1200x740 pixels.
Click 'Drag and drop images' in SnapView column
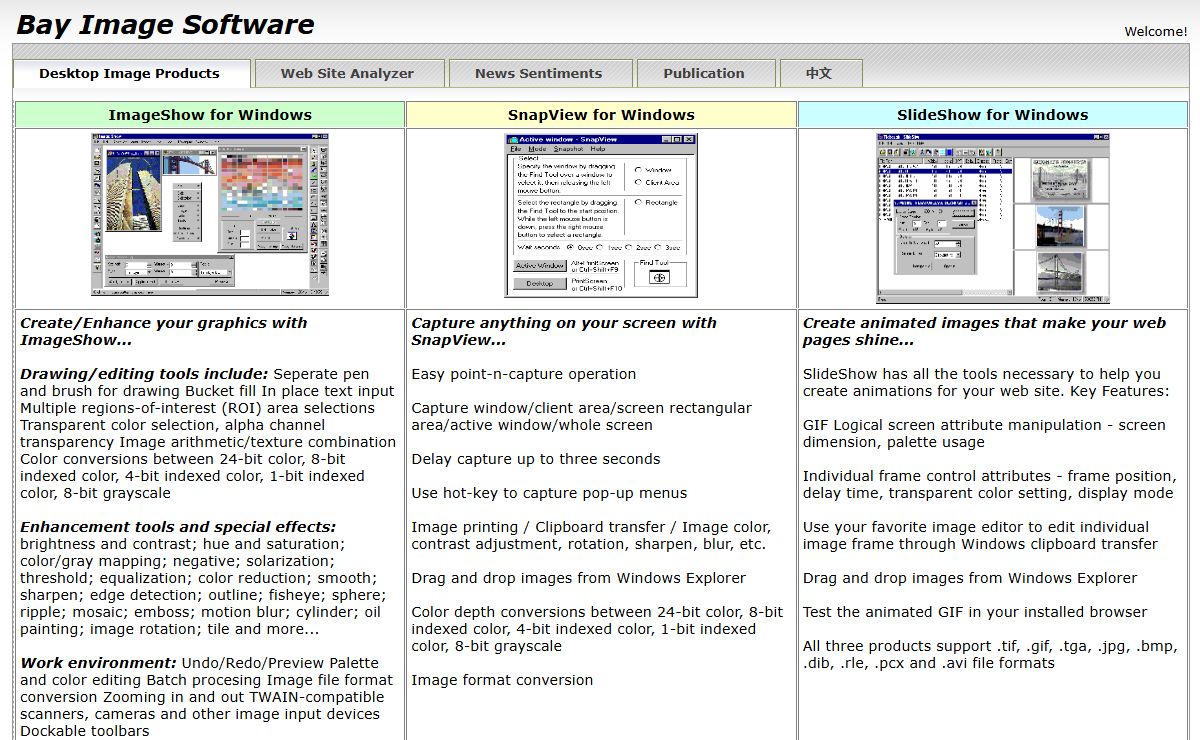point(578,578)
